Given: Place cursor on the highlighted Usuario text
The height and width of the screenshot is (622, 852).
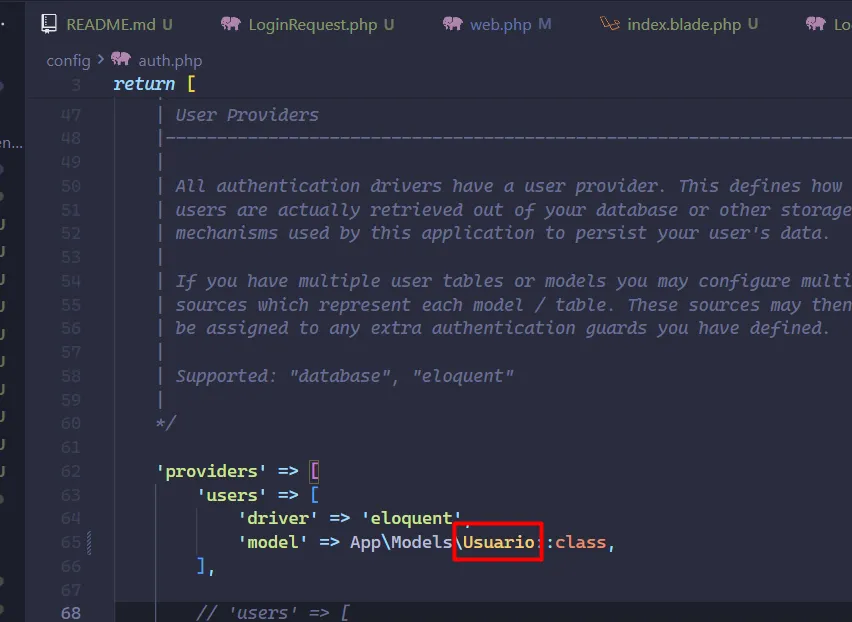Looking at the screenshot, I should (x=497, y=542).
